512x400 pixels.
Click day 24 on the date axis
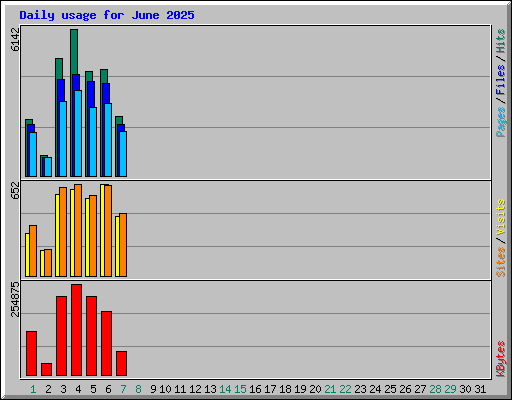[375, 389]
